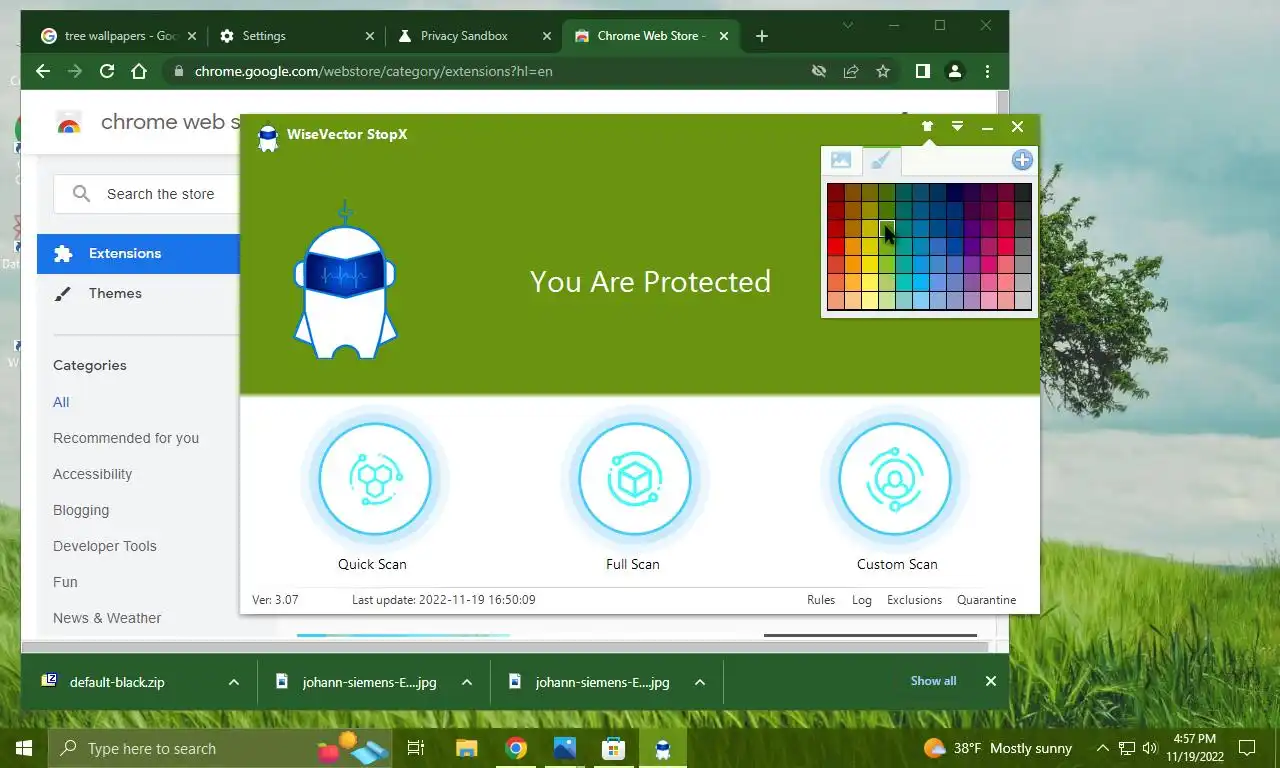
Task: Open a new Chrome tab with plus button
Action: (x=762, y=36)
